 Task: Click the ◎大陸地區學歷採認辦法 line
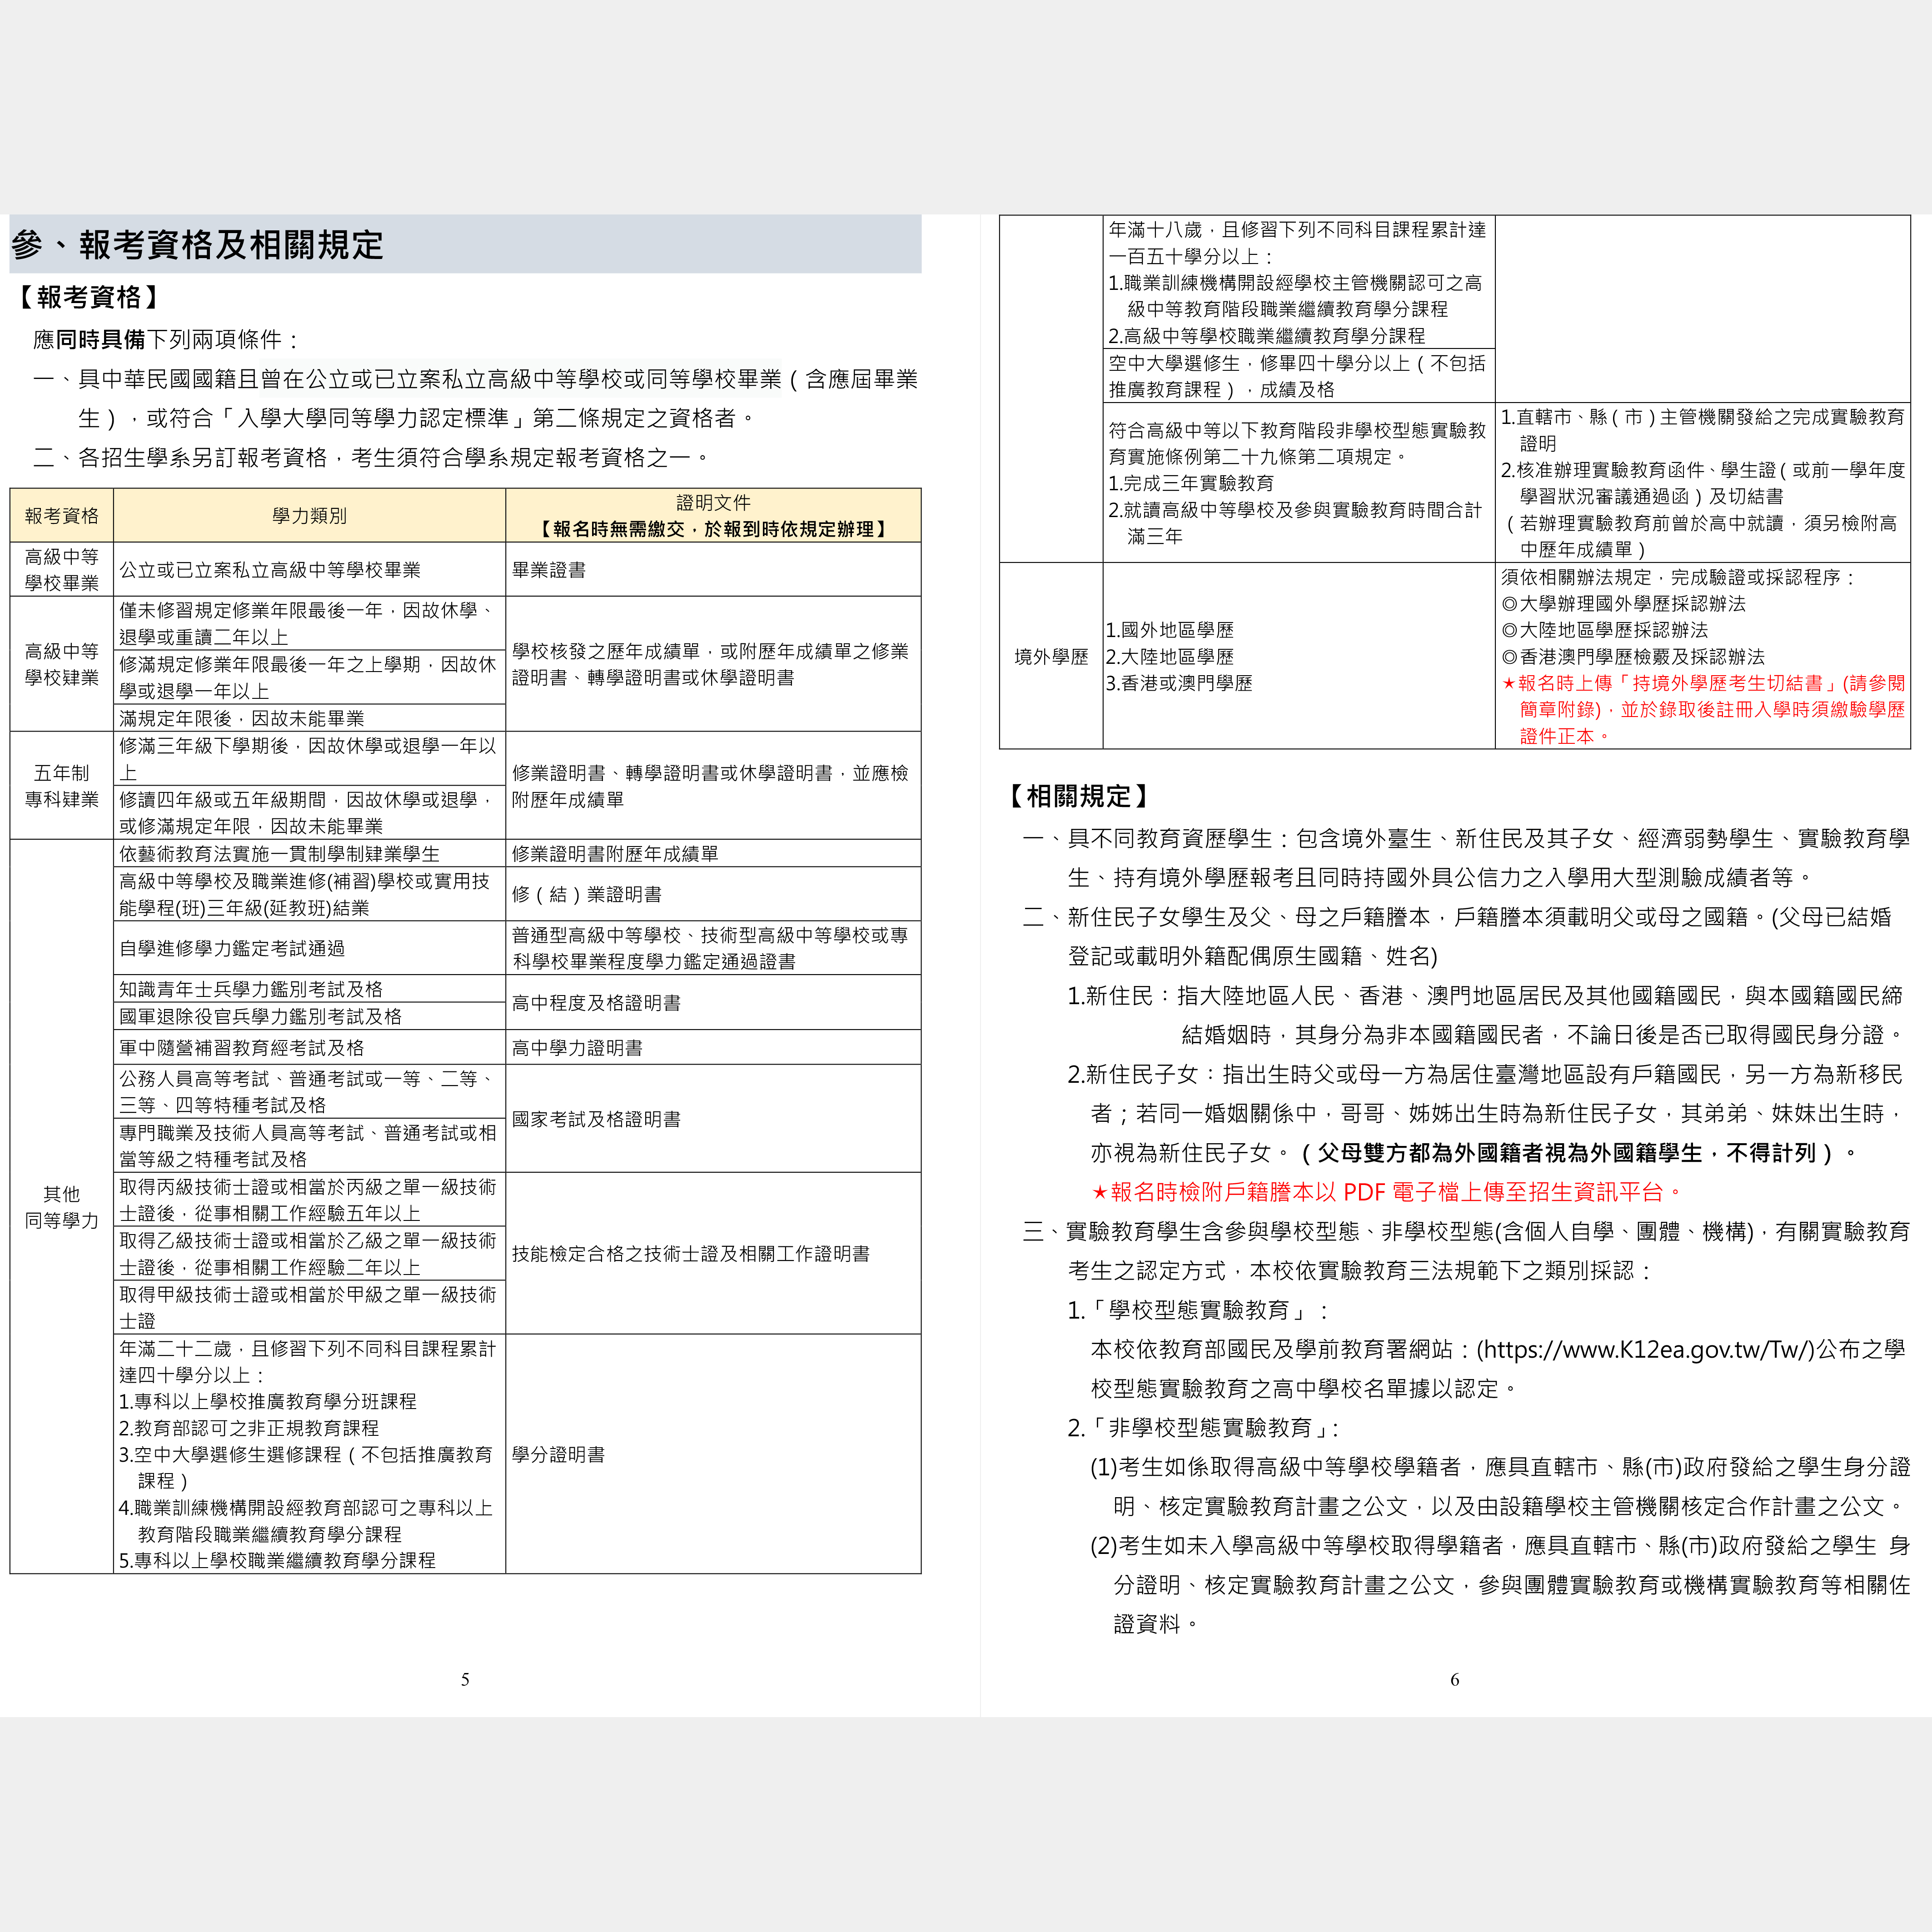pyautogui.click(x=1604, y=630)
